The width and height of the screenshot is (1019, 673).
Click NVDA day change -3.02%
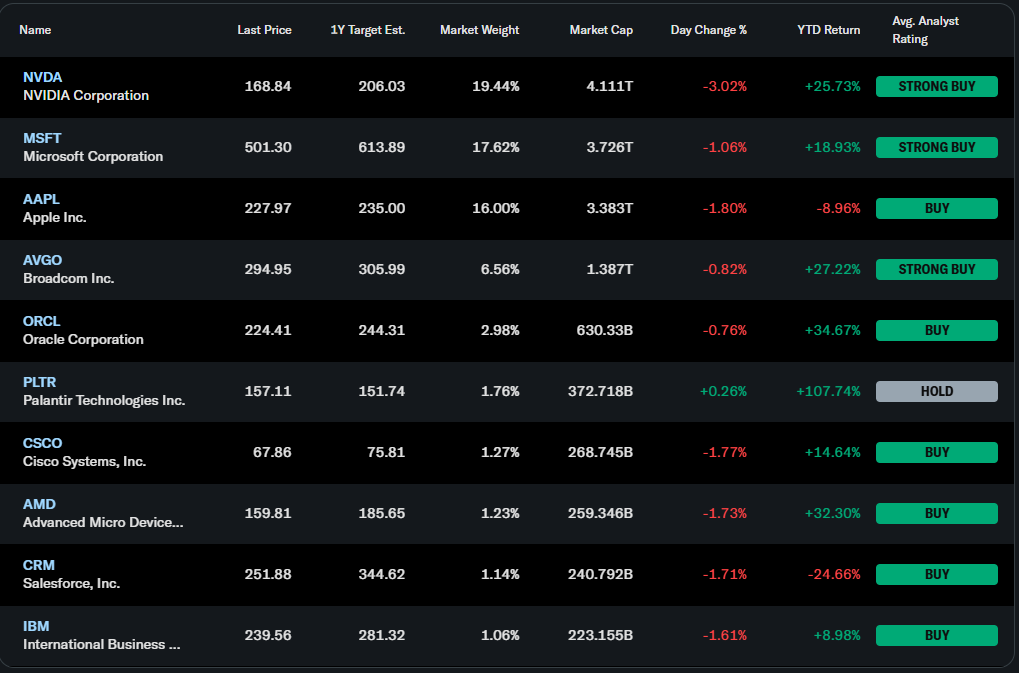point(725,86)
